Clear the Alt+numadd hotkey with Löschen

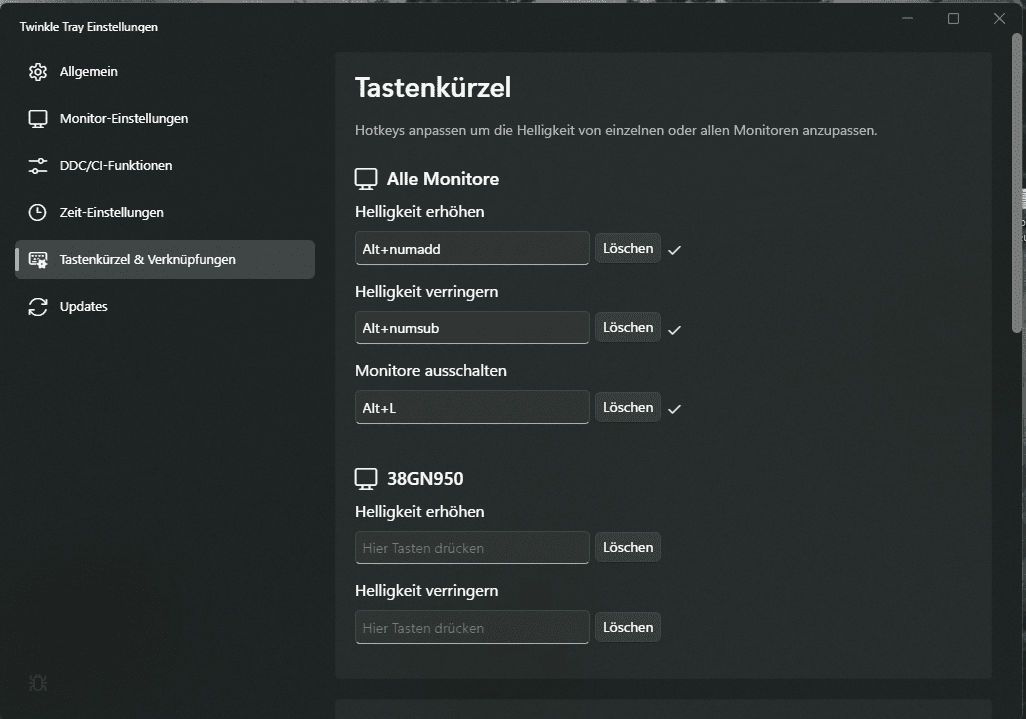[x=627, y=248]
